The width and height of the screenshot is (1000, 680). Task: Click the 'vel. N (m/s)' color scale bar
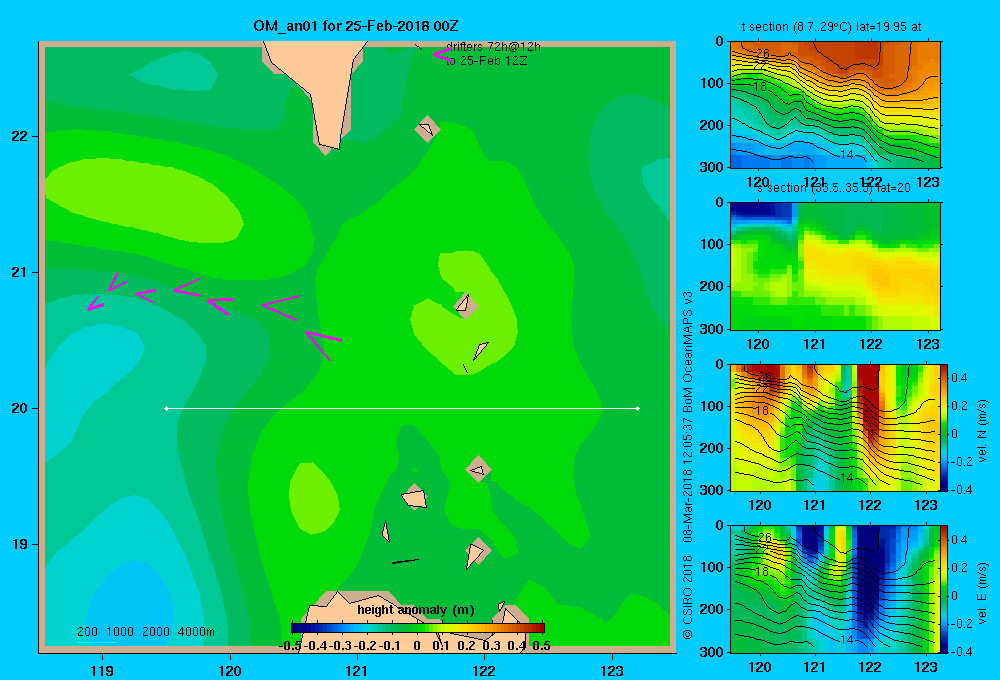[x=945, y=427]
